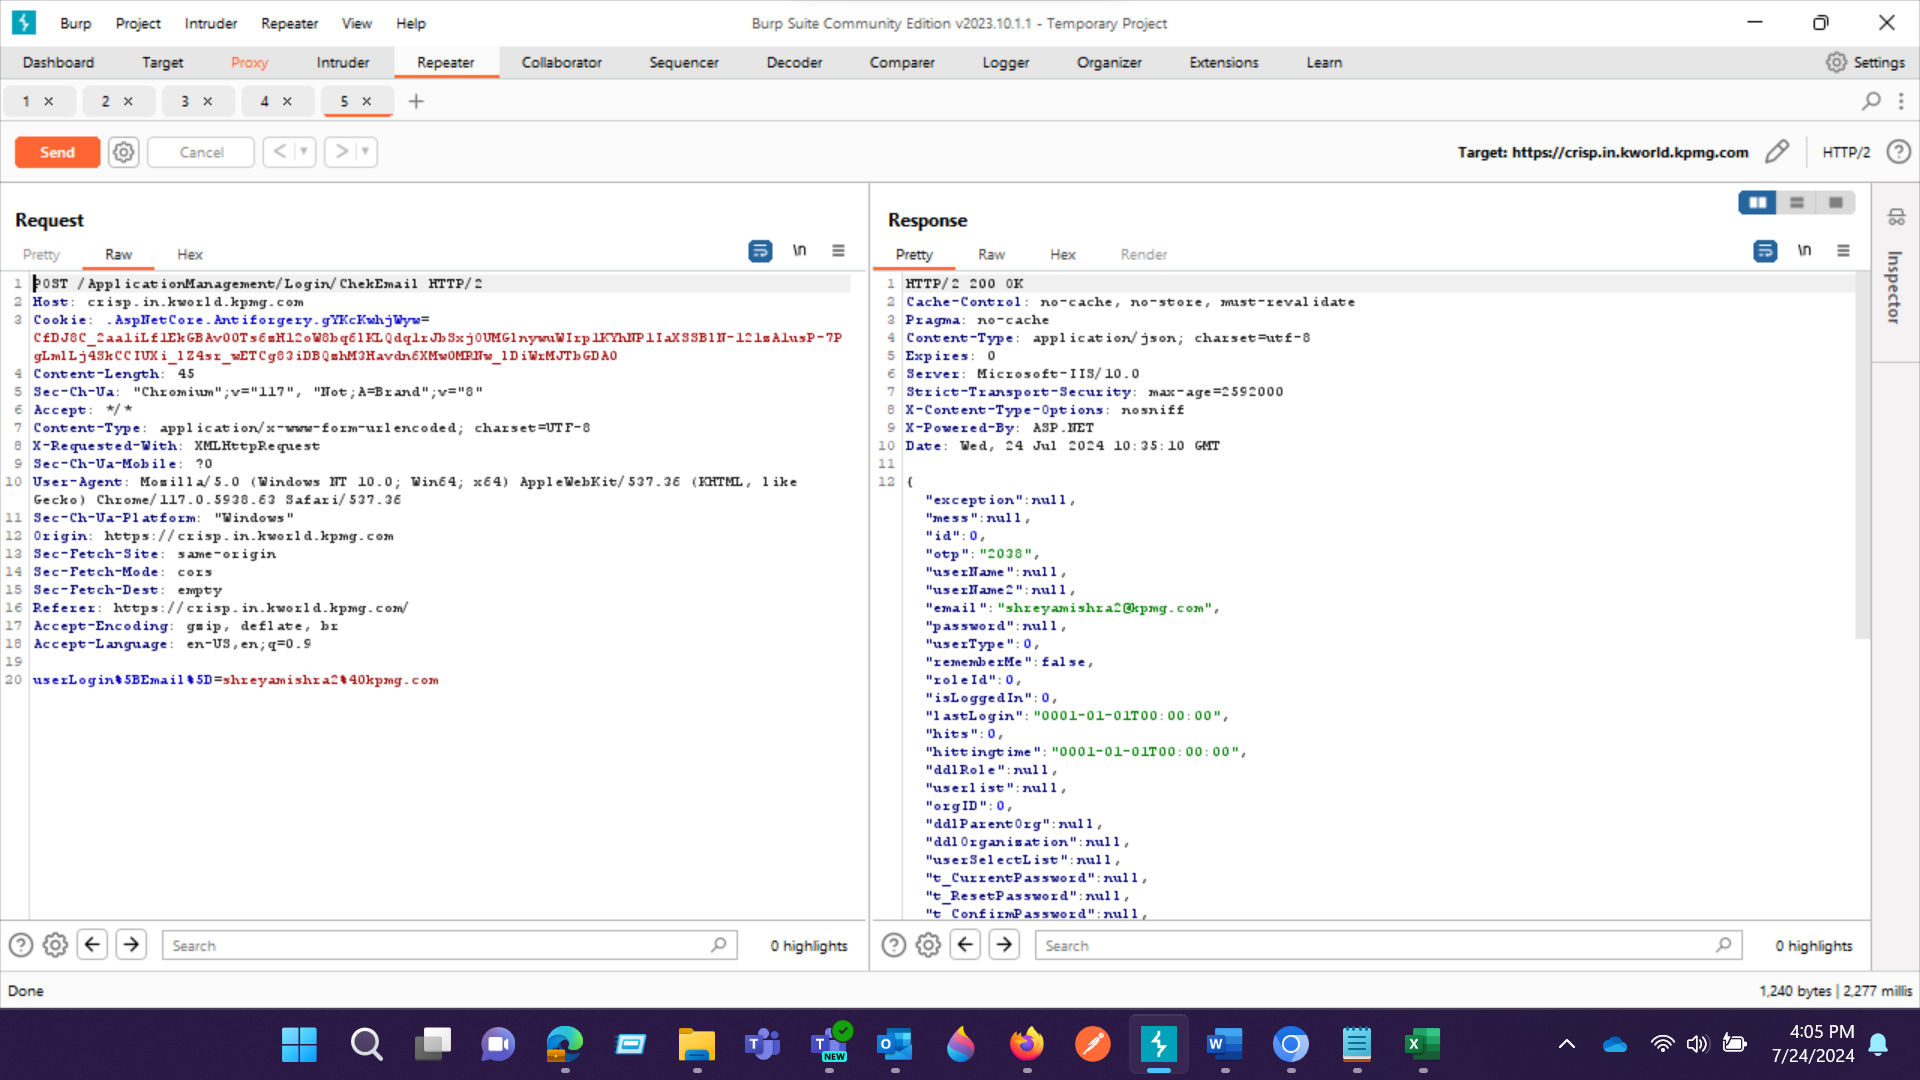Toggle Response message wrap icon
The image size is (1920, 1080).
(1765, 251)
